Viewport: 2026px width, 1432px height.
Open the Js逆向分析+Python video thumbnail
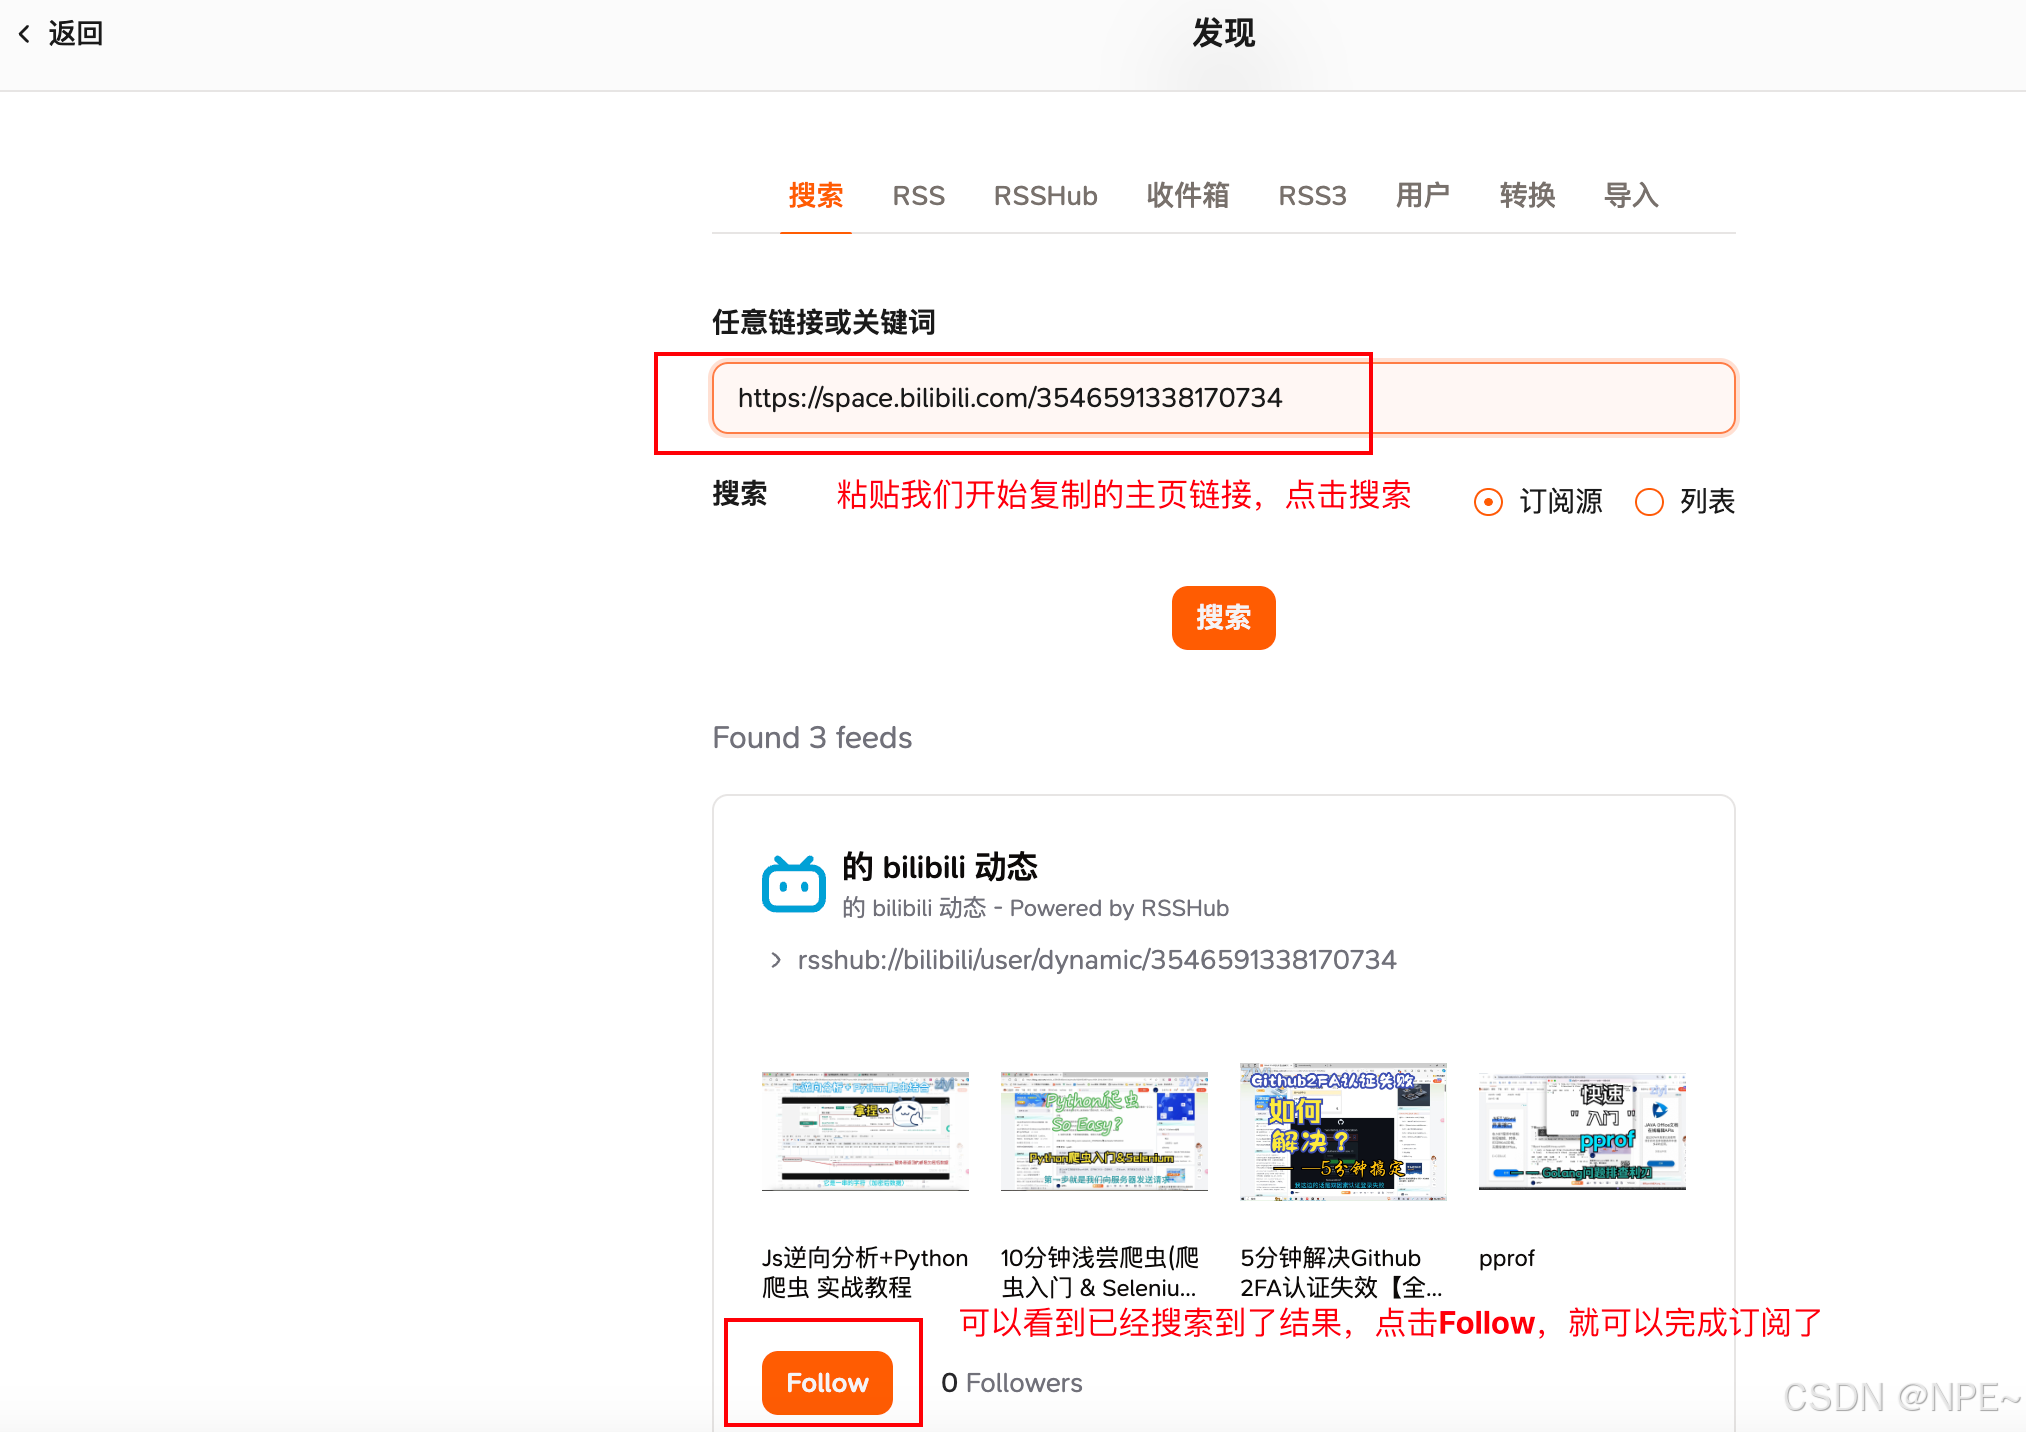tap(865, 1131)
